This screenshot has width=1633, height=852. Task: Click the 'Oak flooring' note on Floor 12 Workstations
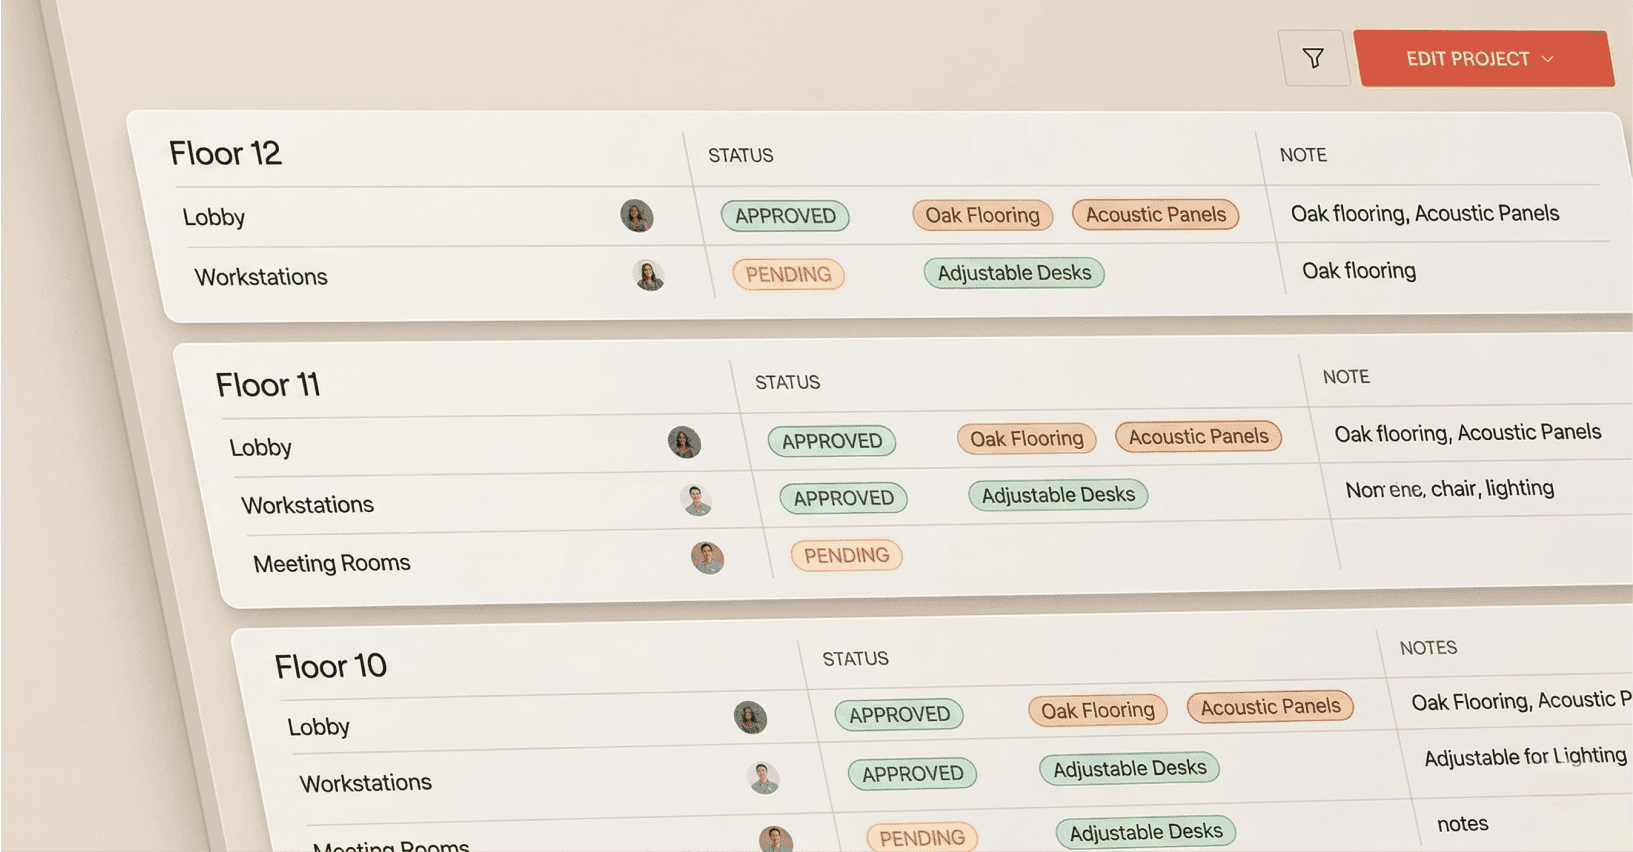click(x=1359, y=271)
